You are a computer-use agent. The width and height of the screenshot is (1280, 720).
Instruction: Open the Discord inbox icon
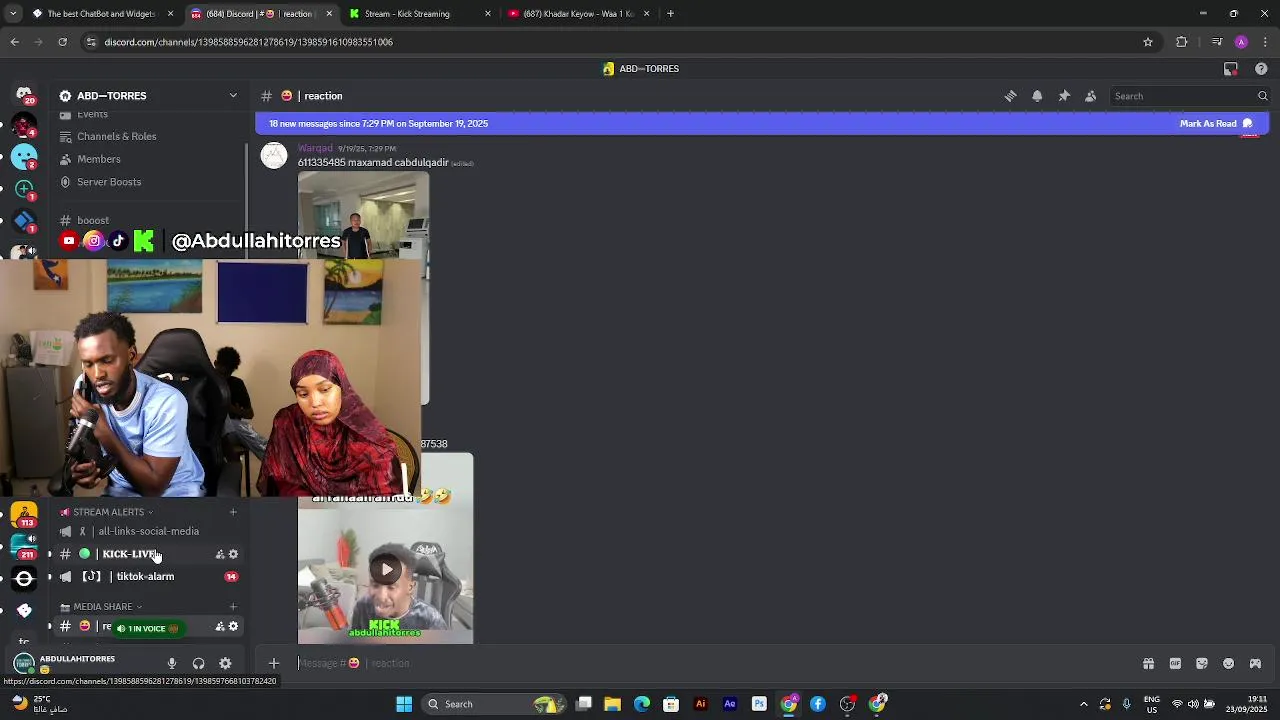(x=1231, y=69)
